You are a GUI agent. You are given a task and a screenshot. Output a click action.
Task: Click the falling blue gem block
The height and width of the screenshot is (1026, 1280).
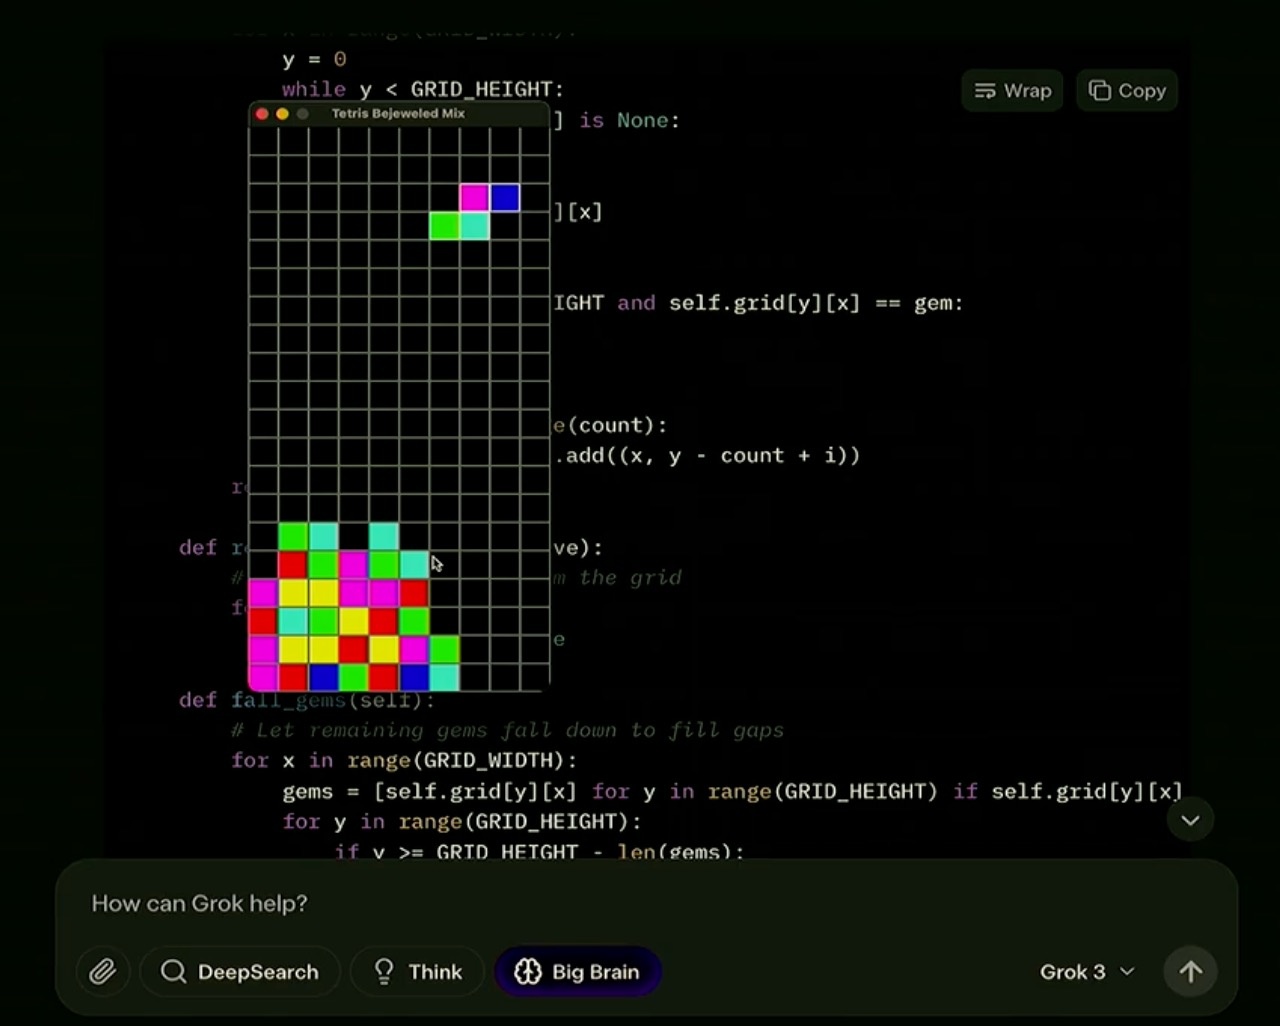pos(505,197)
